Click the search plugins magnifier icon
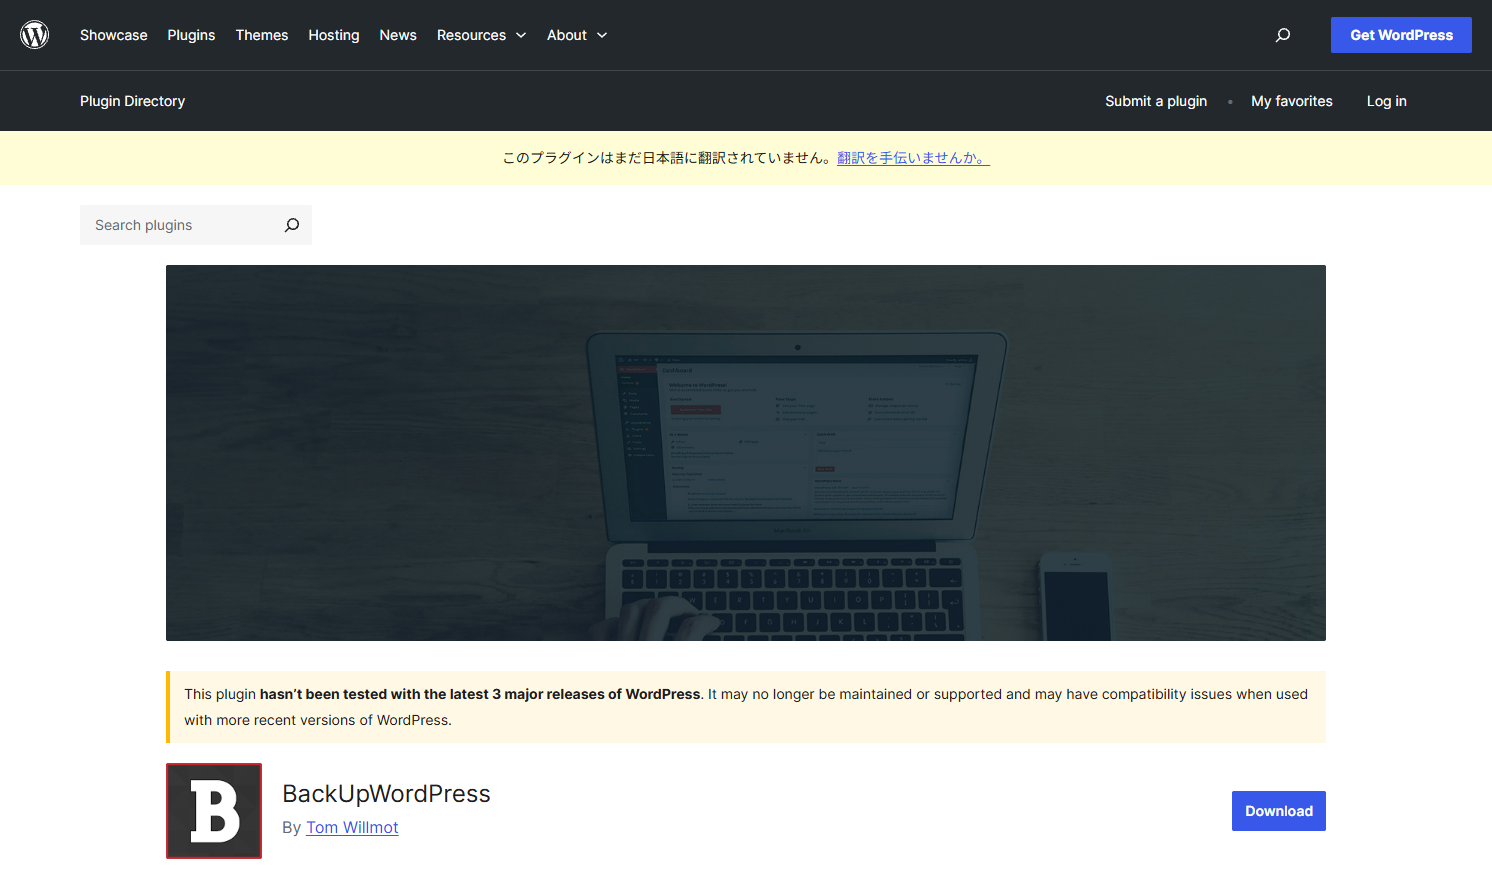Image resolution: width=1492 pixels, height=882 pixels. click(292, 225)
